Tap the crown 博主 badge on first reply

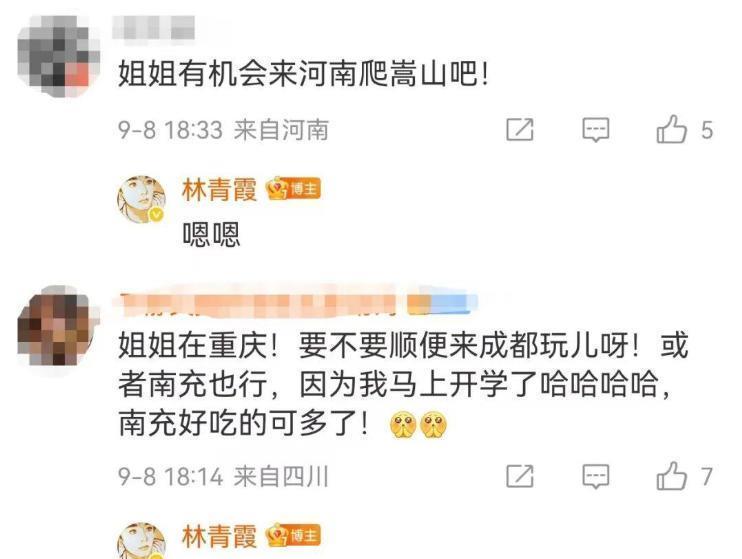pyautogui.click(x=293, y=189)
